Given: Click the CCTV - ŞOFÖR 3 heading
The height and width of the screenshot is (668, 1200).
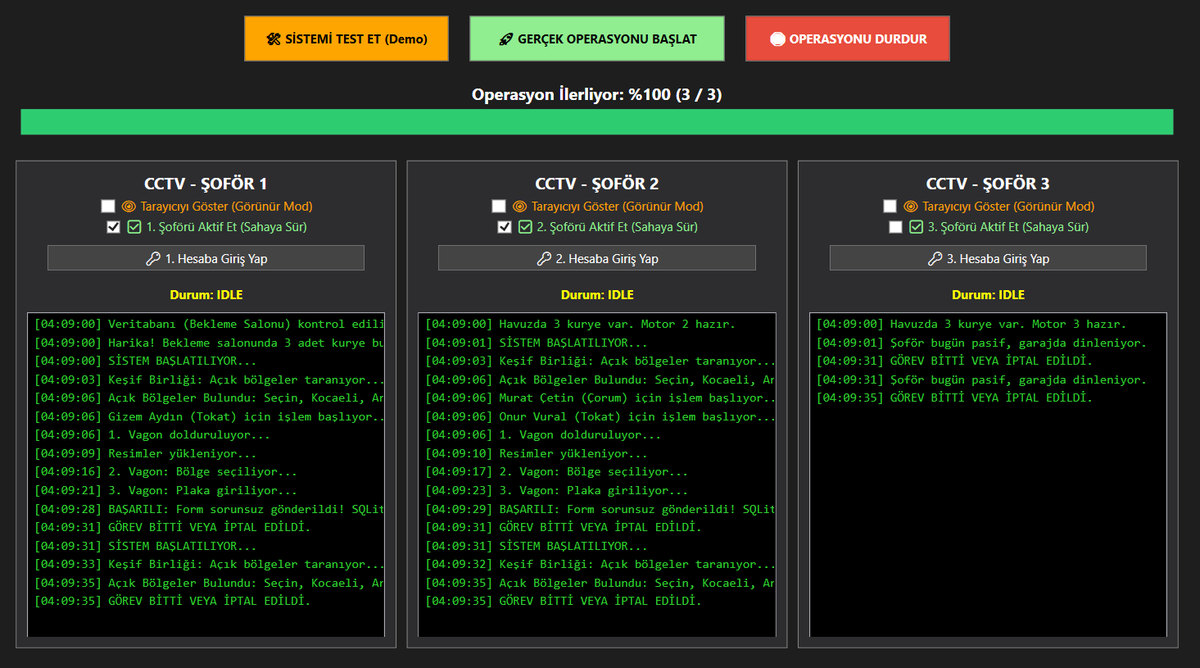Looking at the screenshot, I should (x=988, y=184).
